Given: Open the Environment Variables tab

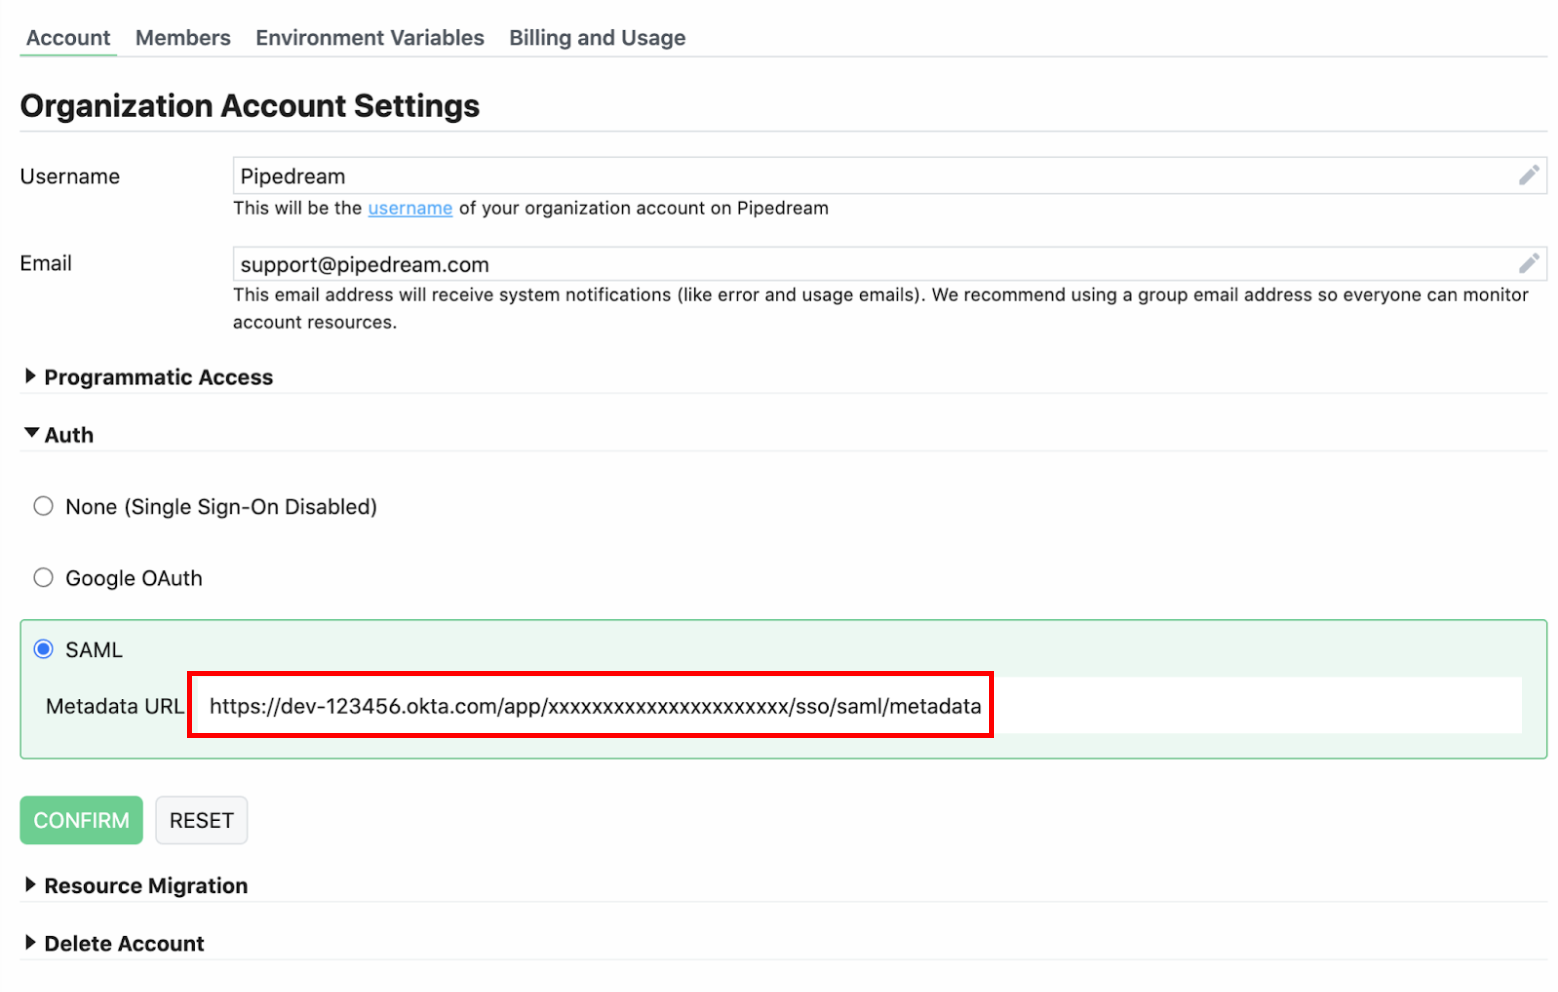Looking at the screenshot, I should coord(369,38).
